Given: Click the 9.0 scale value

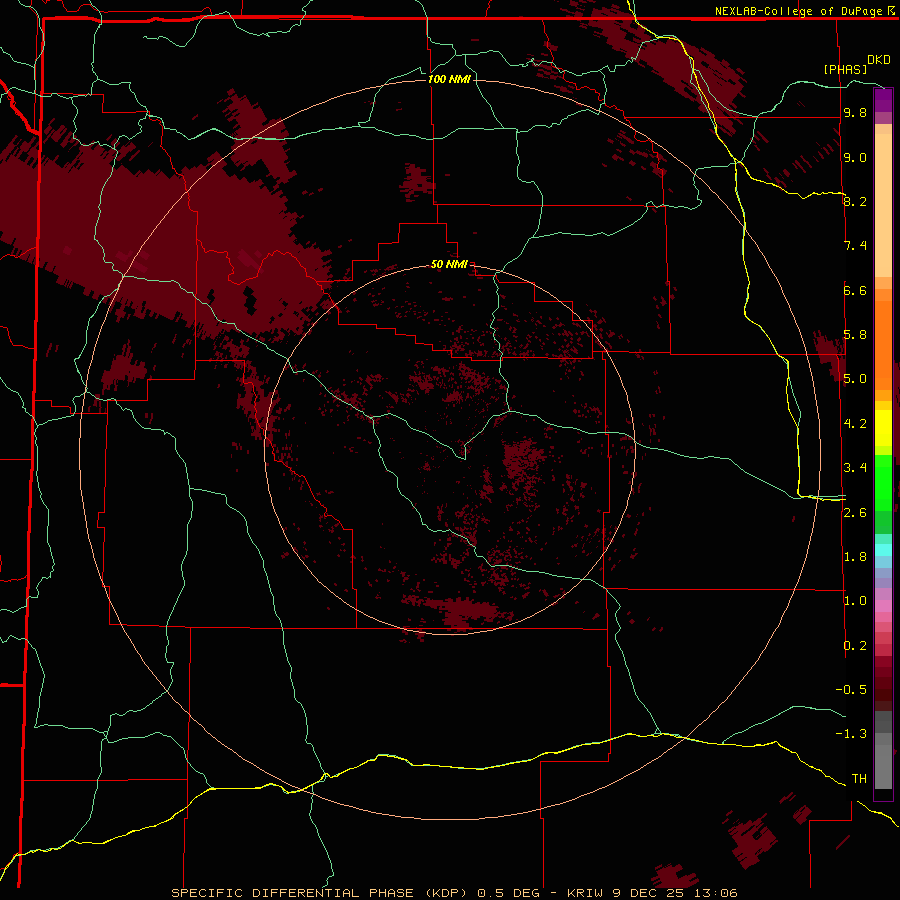Looking at the screenshot, I should point(855,157).
